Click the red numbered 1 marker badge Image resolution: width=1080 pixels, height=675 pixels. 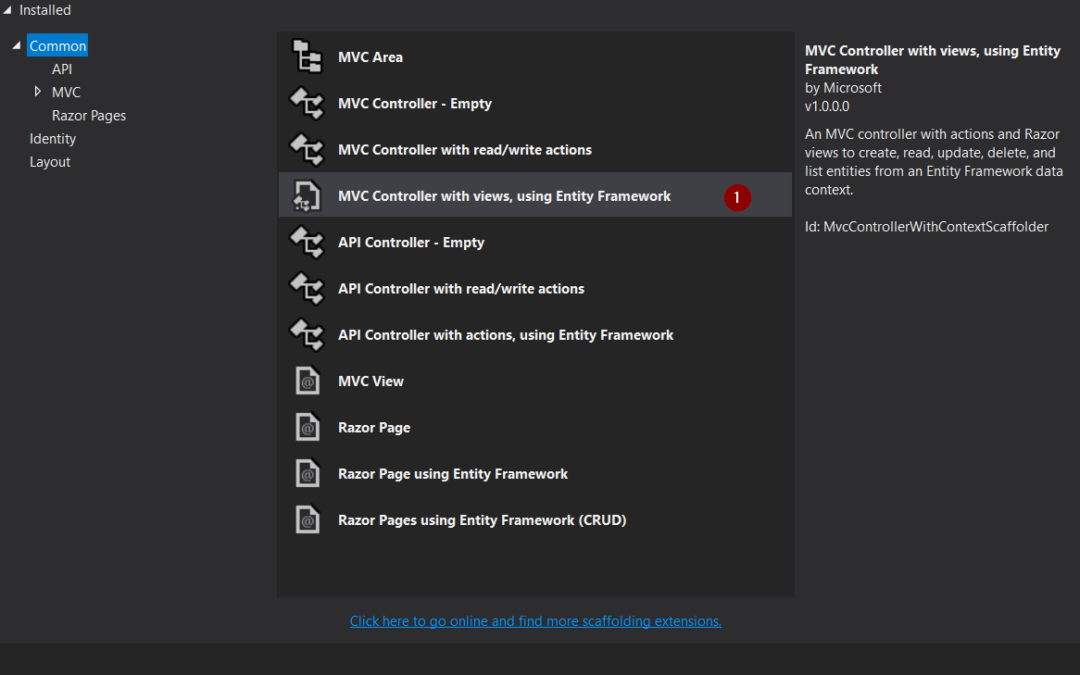[x=737, y=198]
